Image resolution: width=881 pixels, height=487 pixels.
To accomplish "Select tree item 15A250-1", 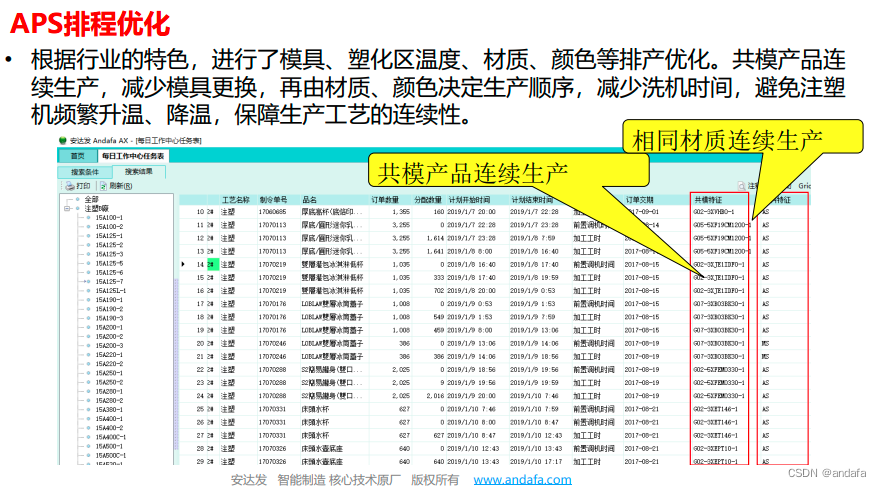I will point(109,374).
